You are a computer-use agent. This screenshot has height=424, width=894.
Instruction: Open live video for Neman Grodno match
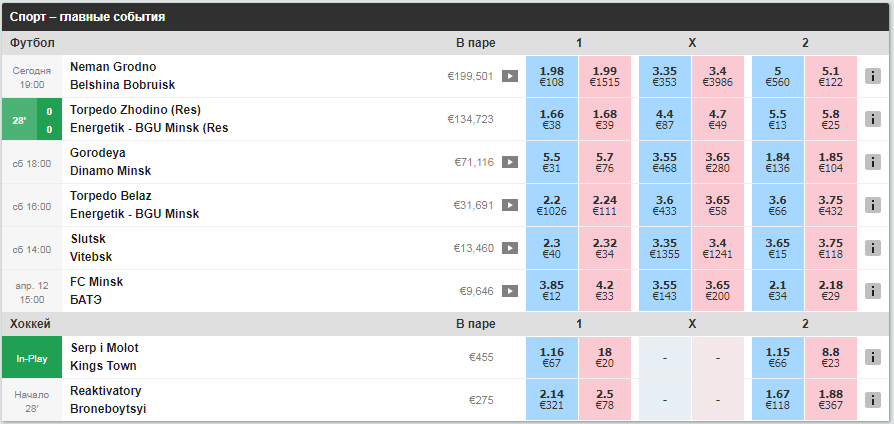pos(510,76)
